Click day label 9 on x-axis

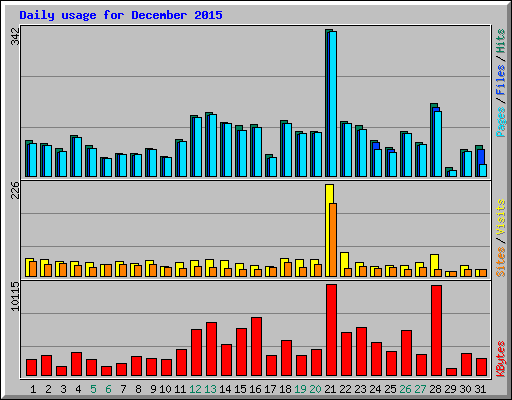153,389
